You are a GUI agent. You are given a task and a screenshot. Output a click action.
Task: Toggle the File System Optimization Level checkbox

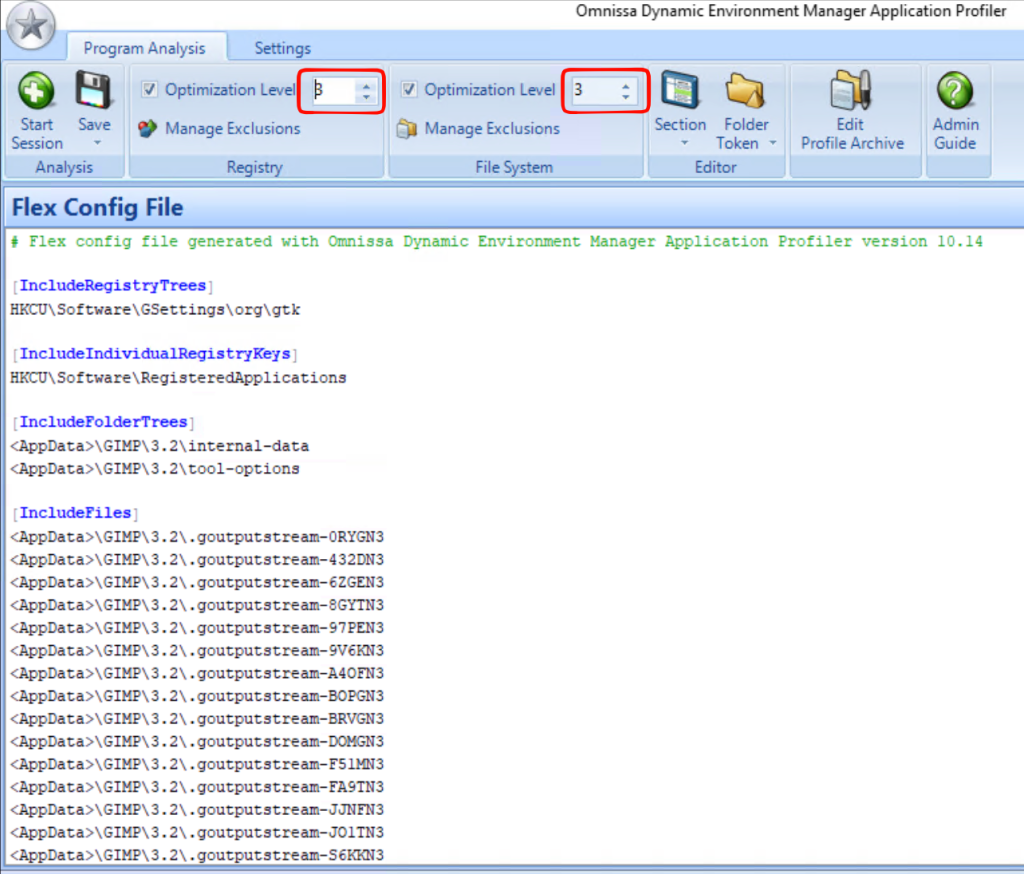pos(409,89)
